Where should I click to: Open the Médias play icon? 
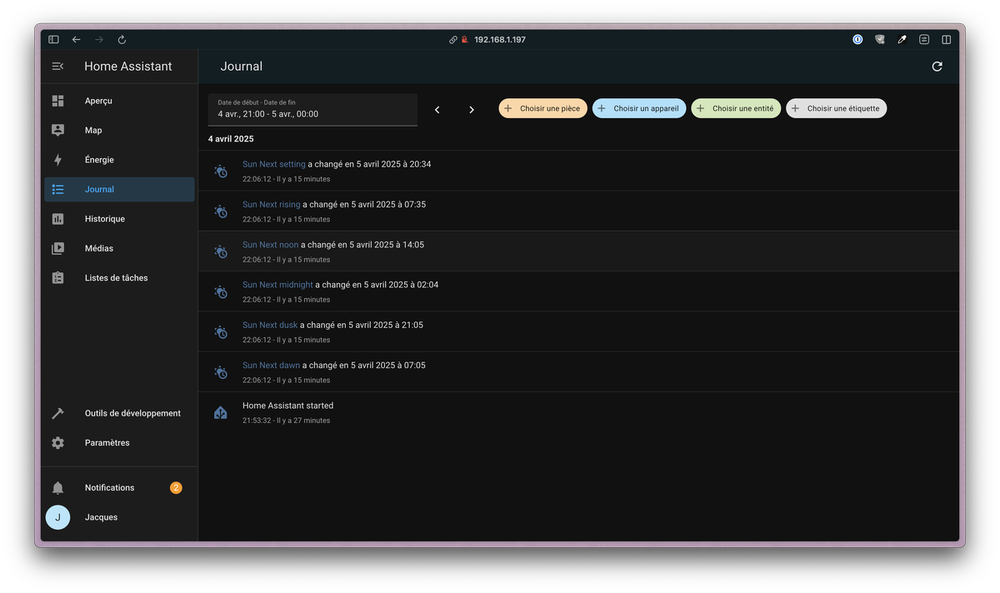pos(58,248)
